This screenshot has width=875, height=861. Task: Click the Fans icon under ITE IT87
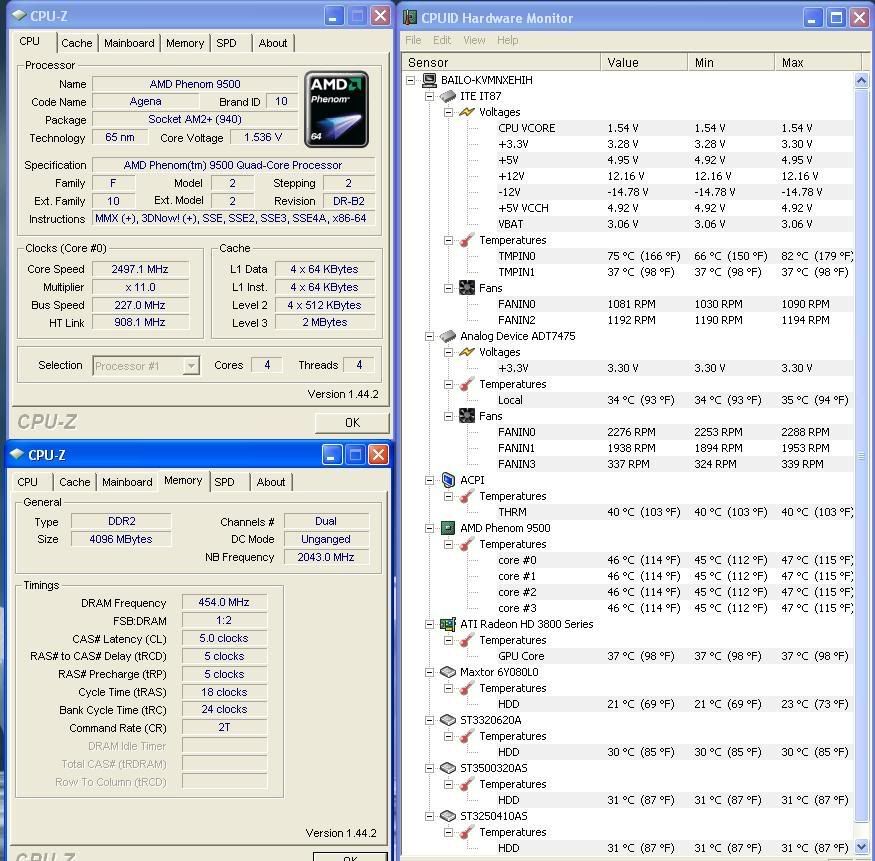point(467,288)
